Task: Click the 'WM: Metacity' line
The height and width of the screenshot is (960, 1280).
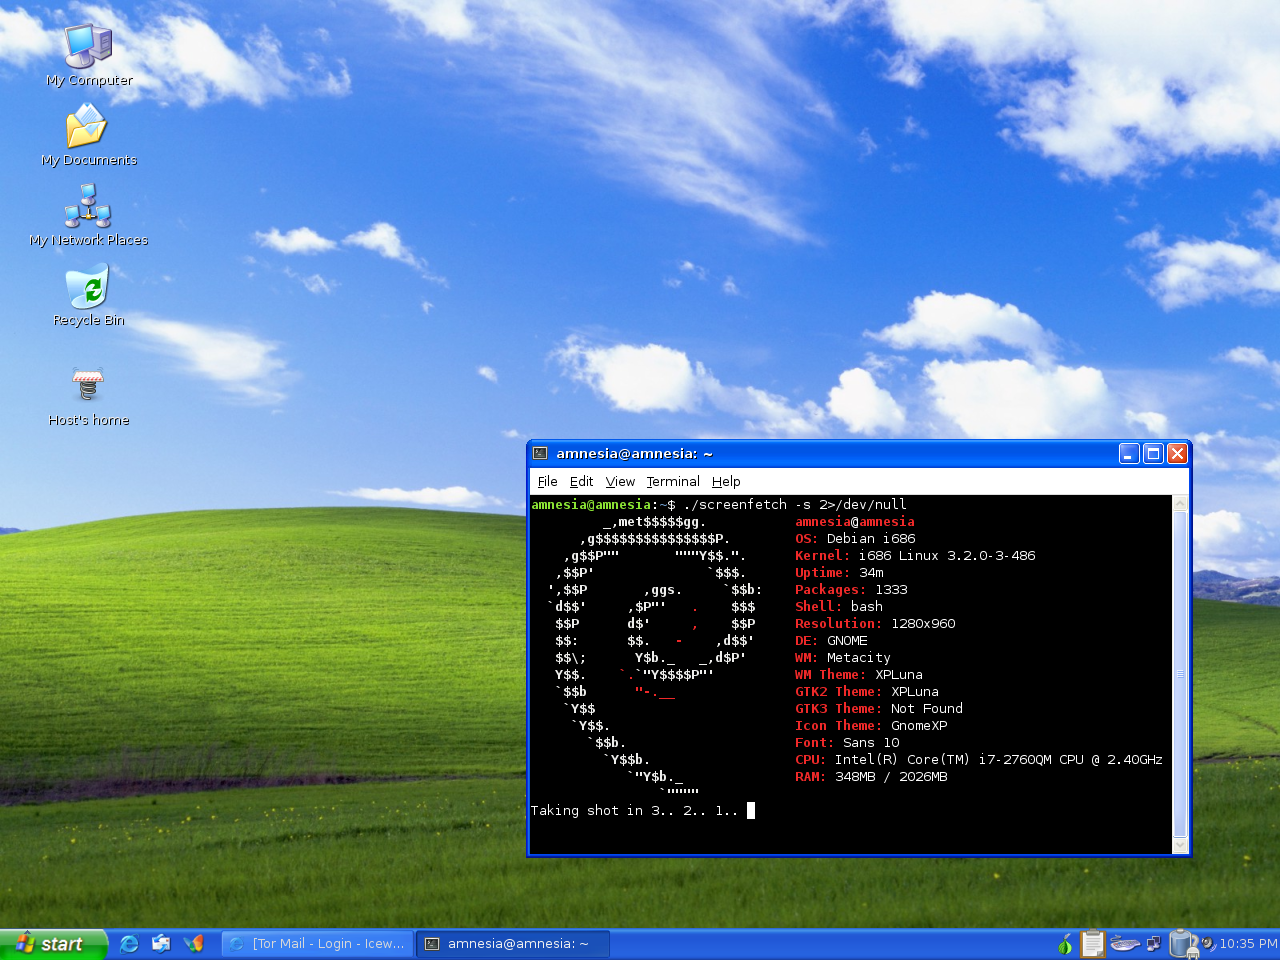Action: tap(843, 657)
